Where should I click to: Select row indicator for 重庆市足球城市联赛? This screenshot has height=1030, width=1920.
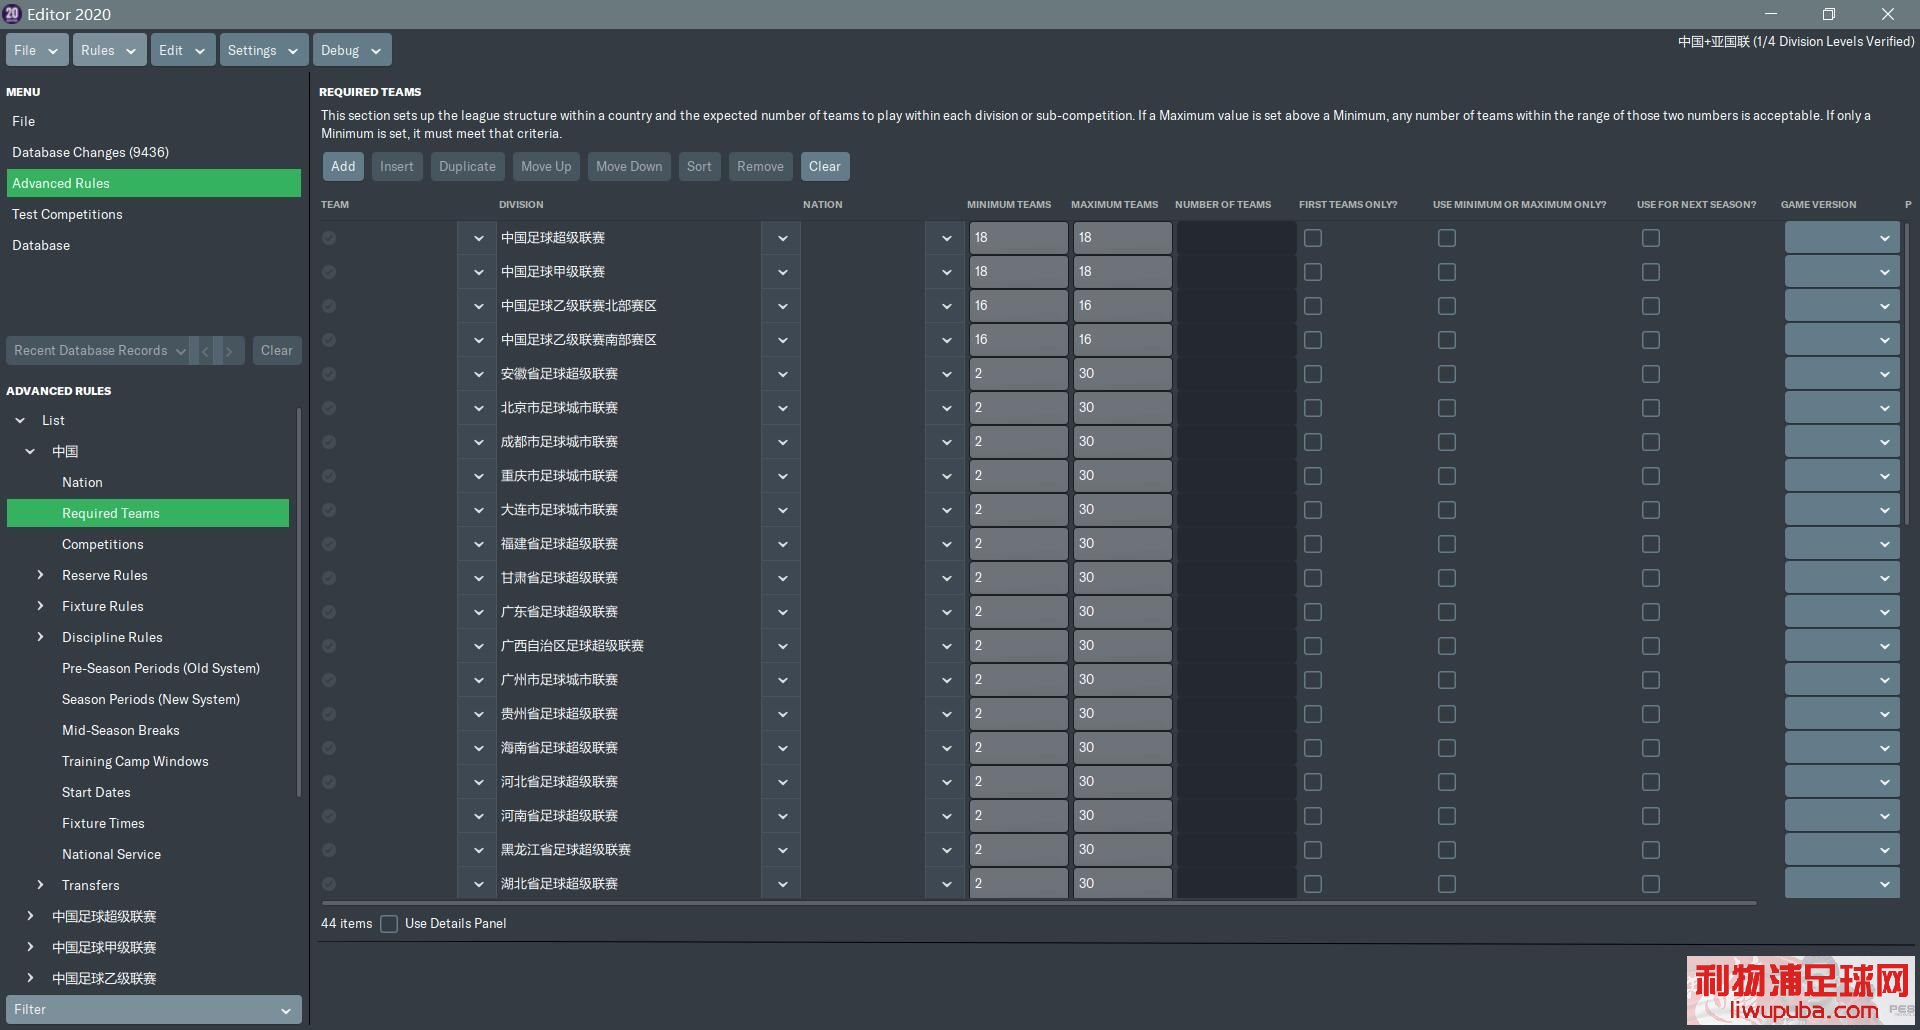click(329, 476)
